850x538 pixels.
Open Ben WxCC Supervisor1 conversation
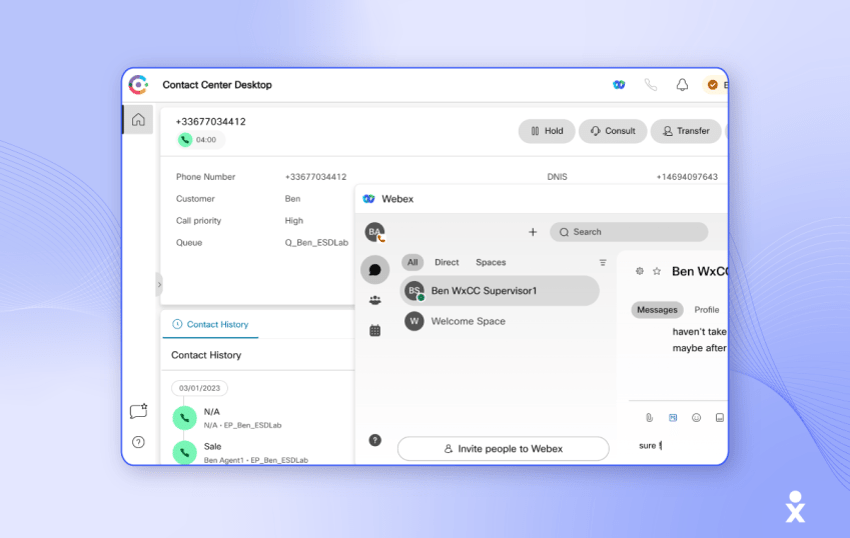(500, 291)
